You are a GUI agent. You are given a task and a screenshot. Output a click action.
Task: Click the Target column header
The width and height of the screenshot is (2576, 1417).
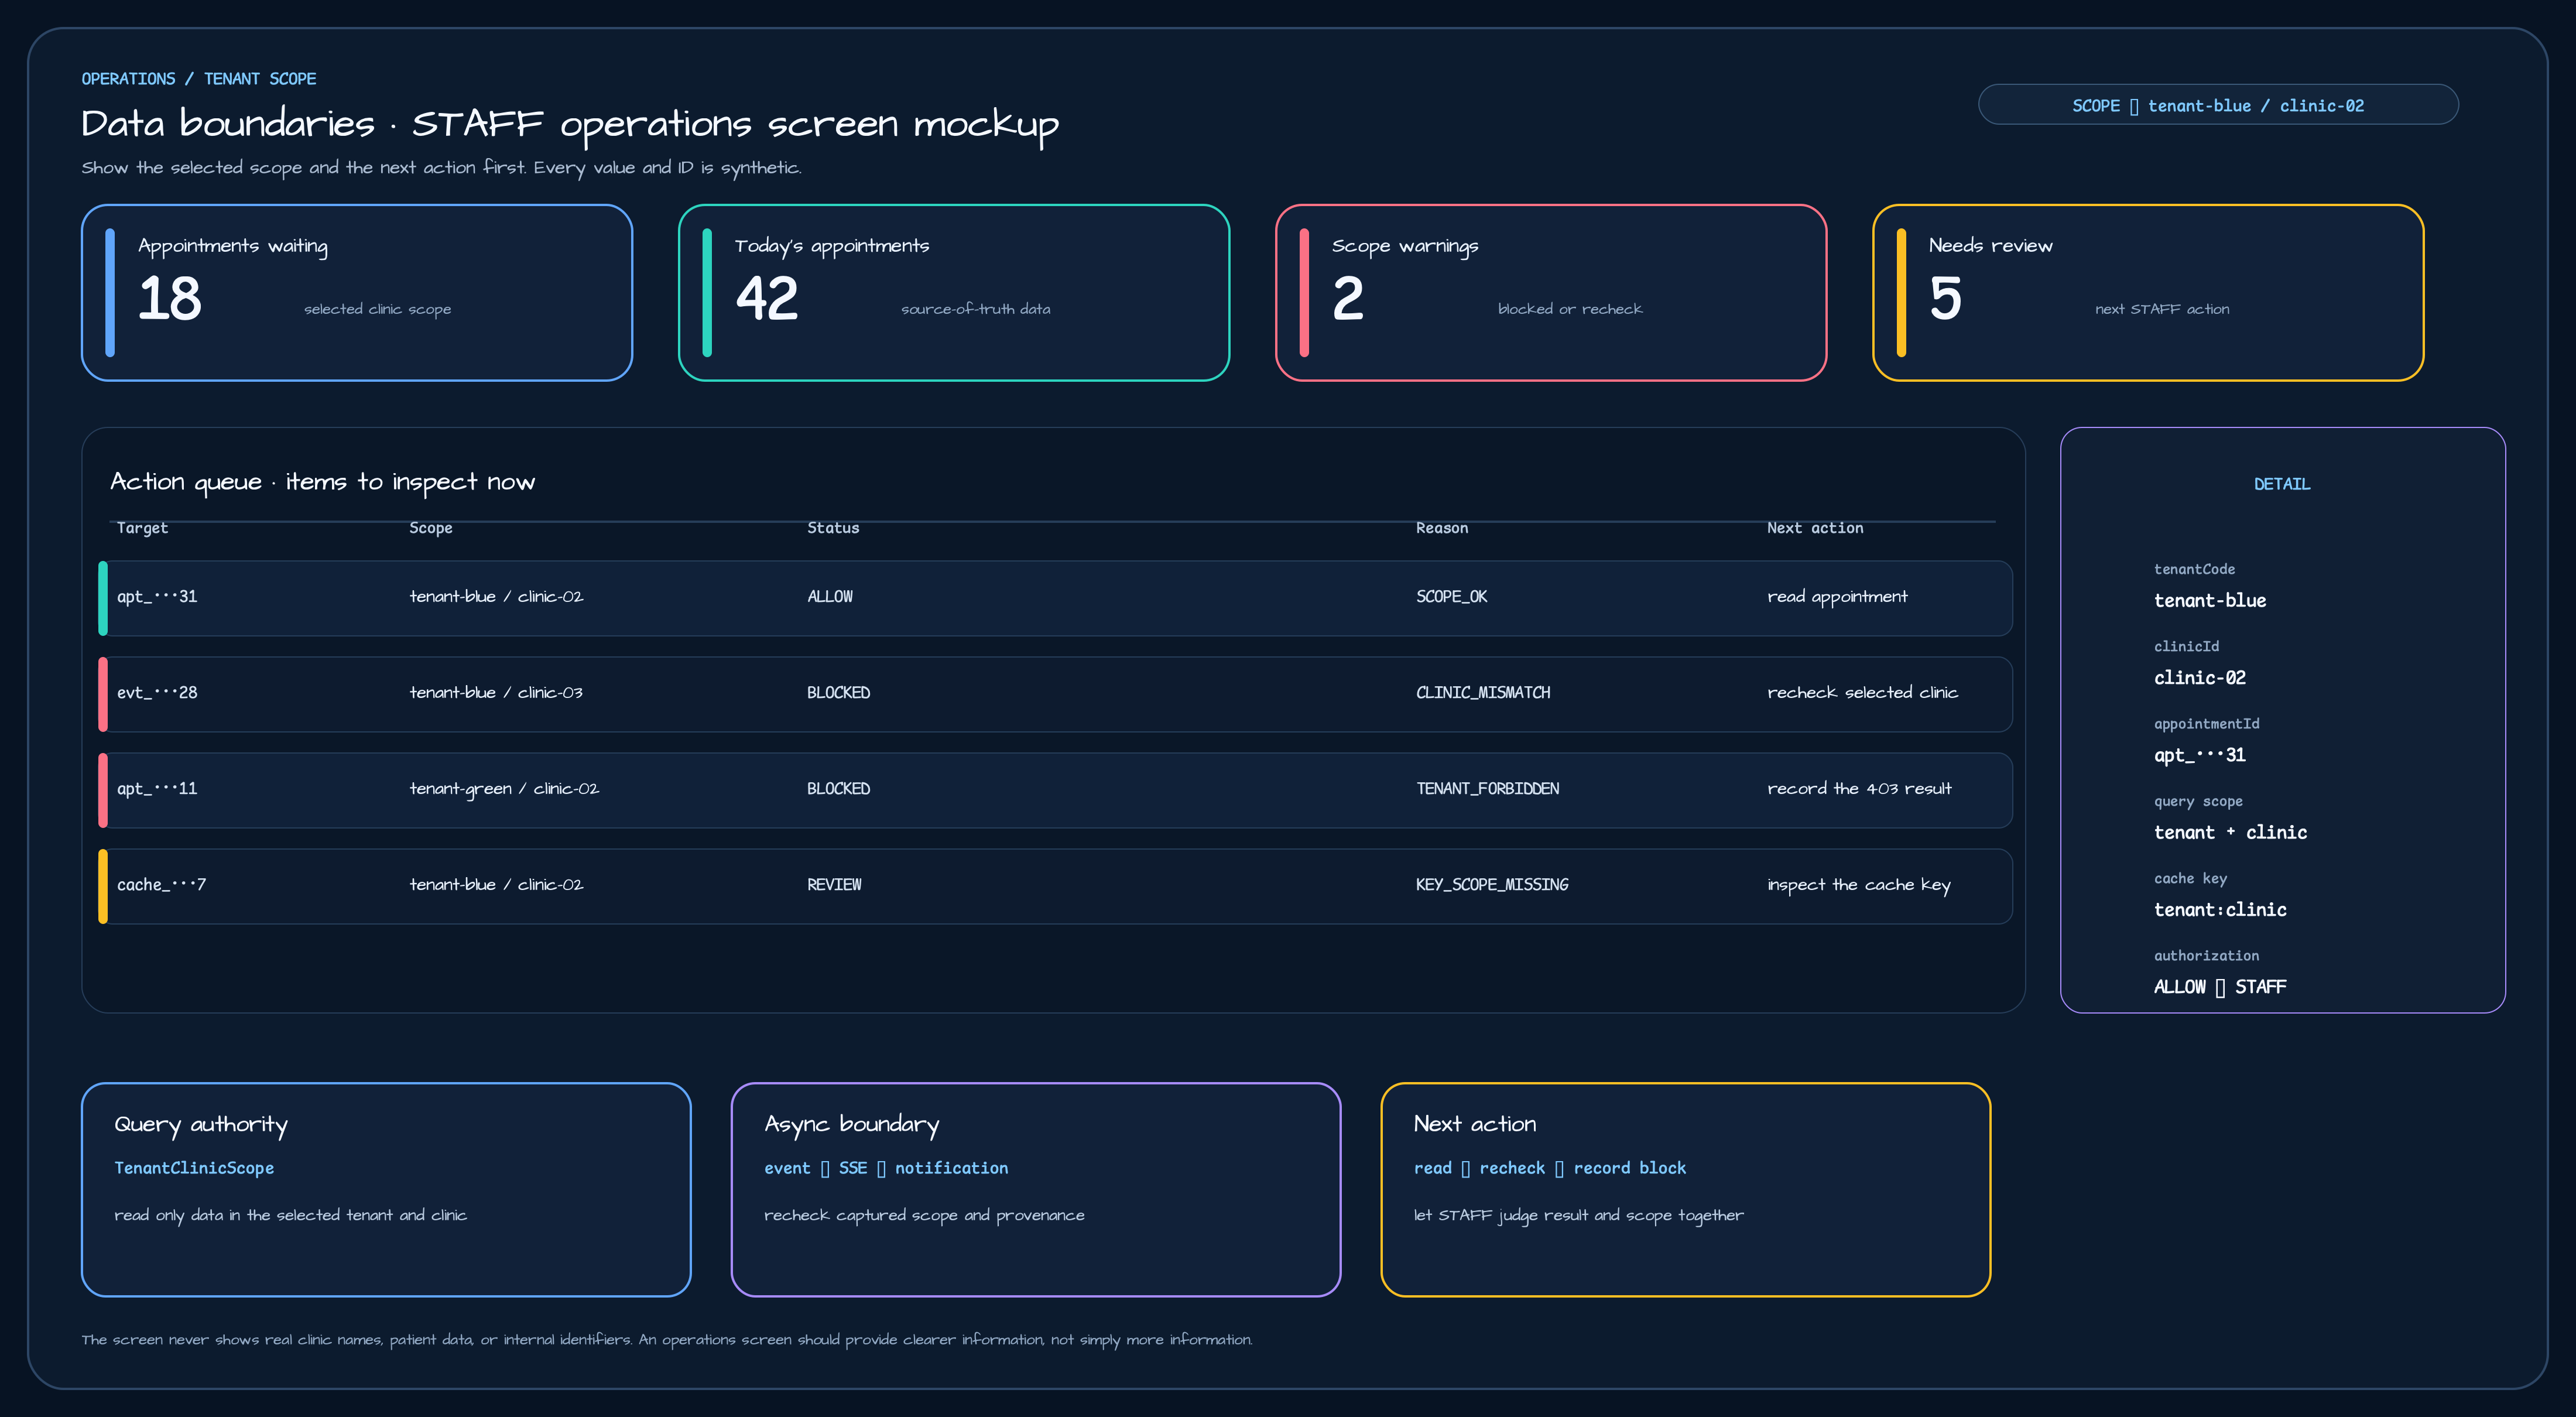[x=142, y=528]
